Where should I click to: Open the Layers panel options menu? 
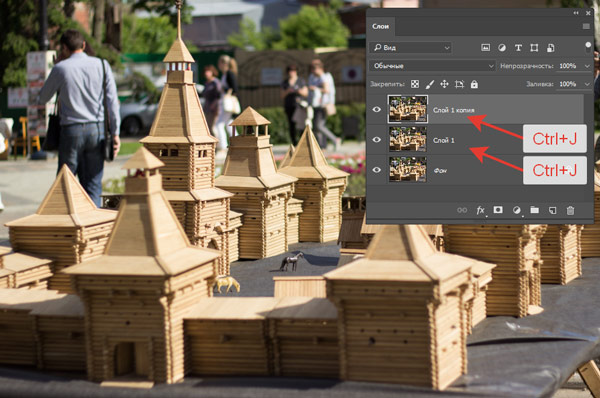click(586, 26)
